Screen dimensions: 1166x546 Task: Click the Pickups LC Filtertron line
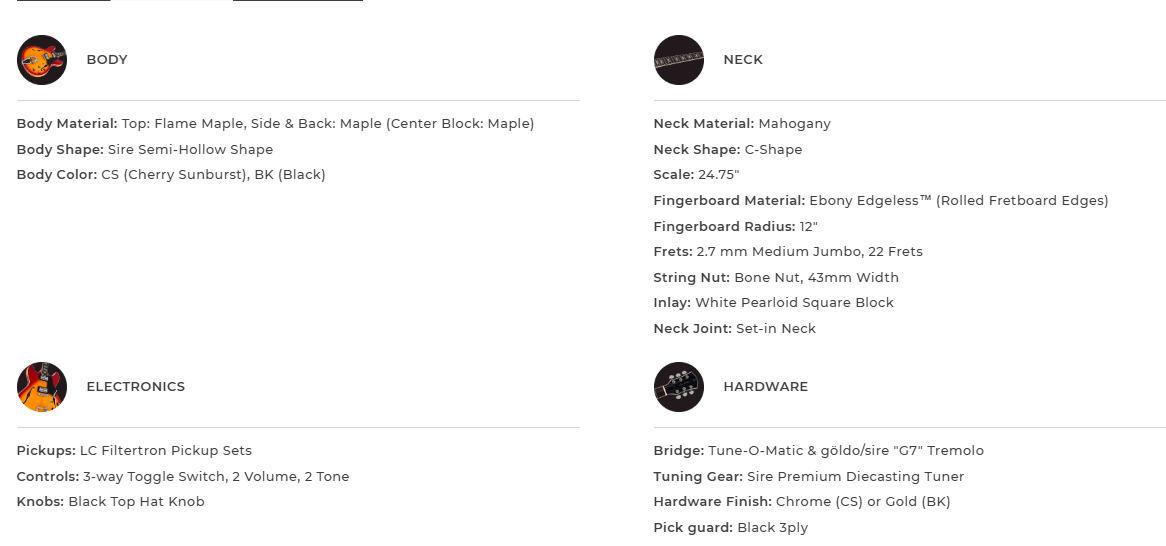point(134,451)
